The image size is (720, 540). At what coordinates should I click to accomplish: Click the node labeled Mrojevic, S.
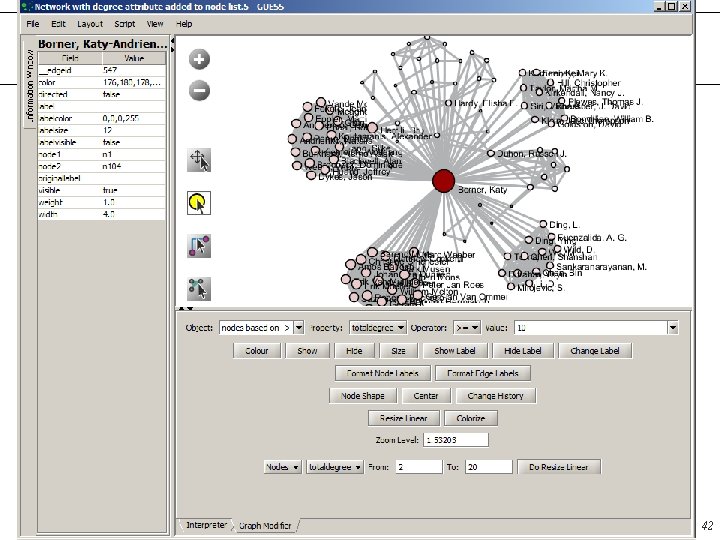point(511,287)
